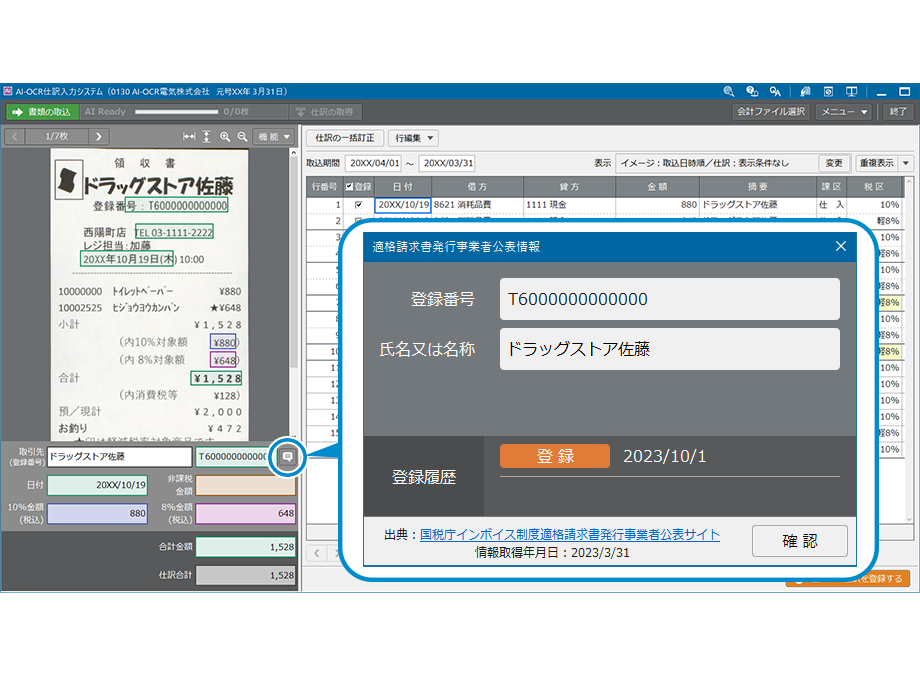Go to next receipt image page
Viewport: 920px width, 700px height.
[x=99, y=137]
